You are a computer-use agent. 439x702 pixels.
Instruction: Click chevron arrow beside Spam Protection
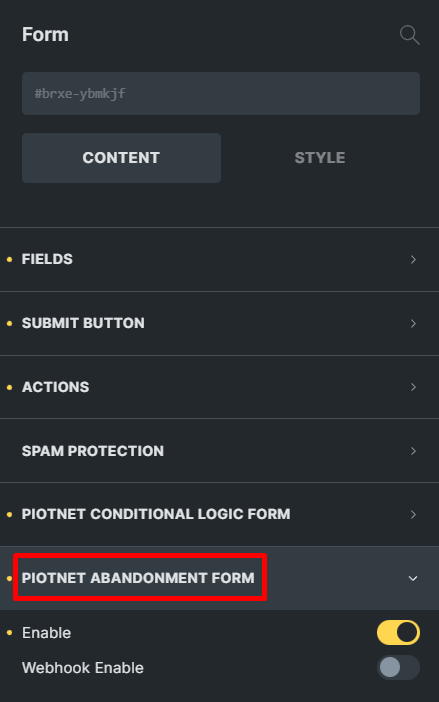(x=413, y=451)
